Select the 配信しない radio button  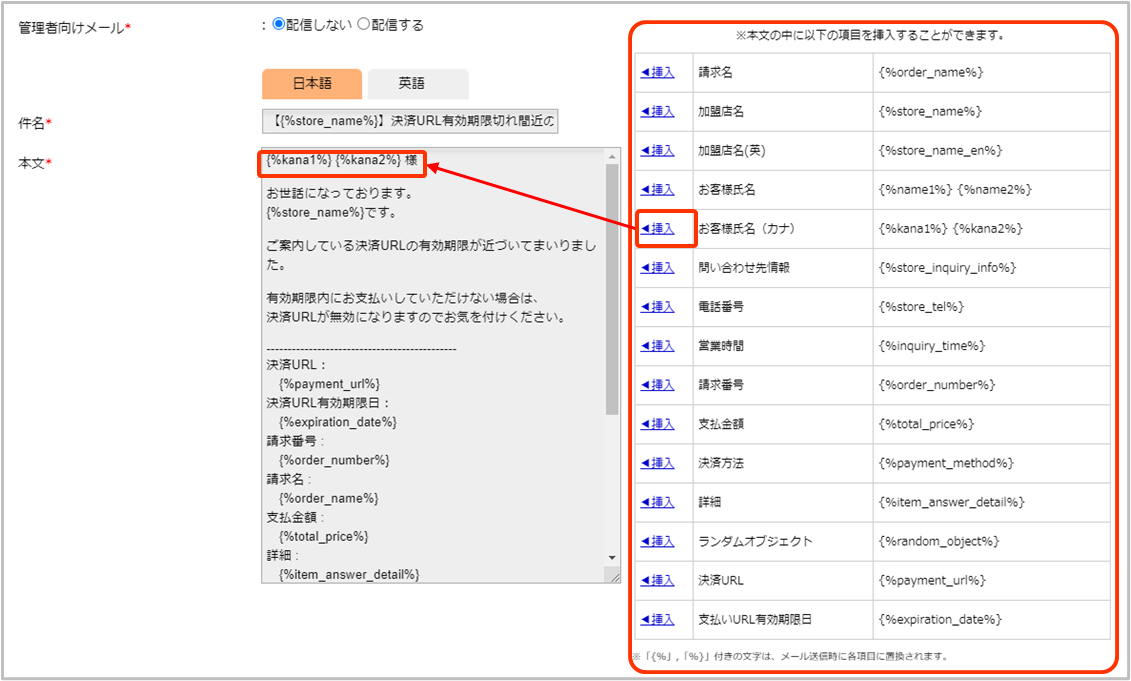pos(279,26)
